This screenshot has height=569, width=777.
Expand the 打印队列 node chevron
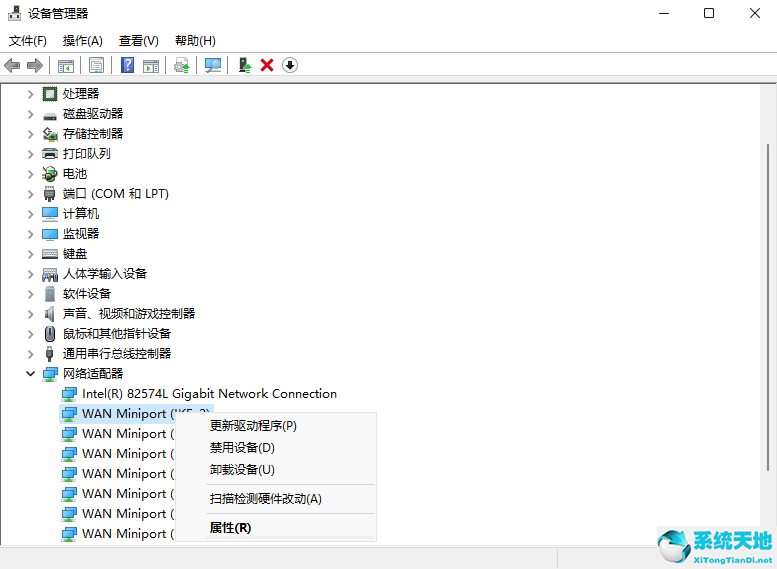31,154
